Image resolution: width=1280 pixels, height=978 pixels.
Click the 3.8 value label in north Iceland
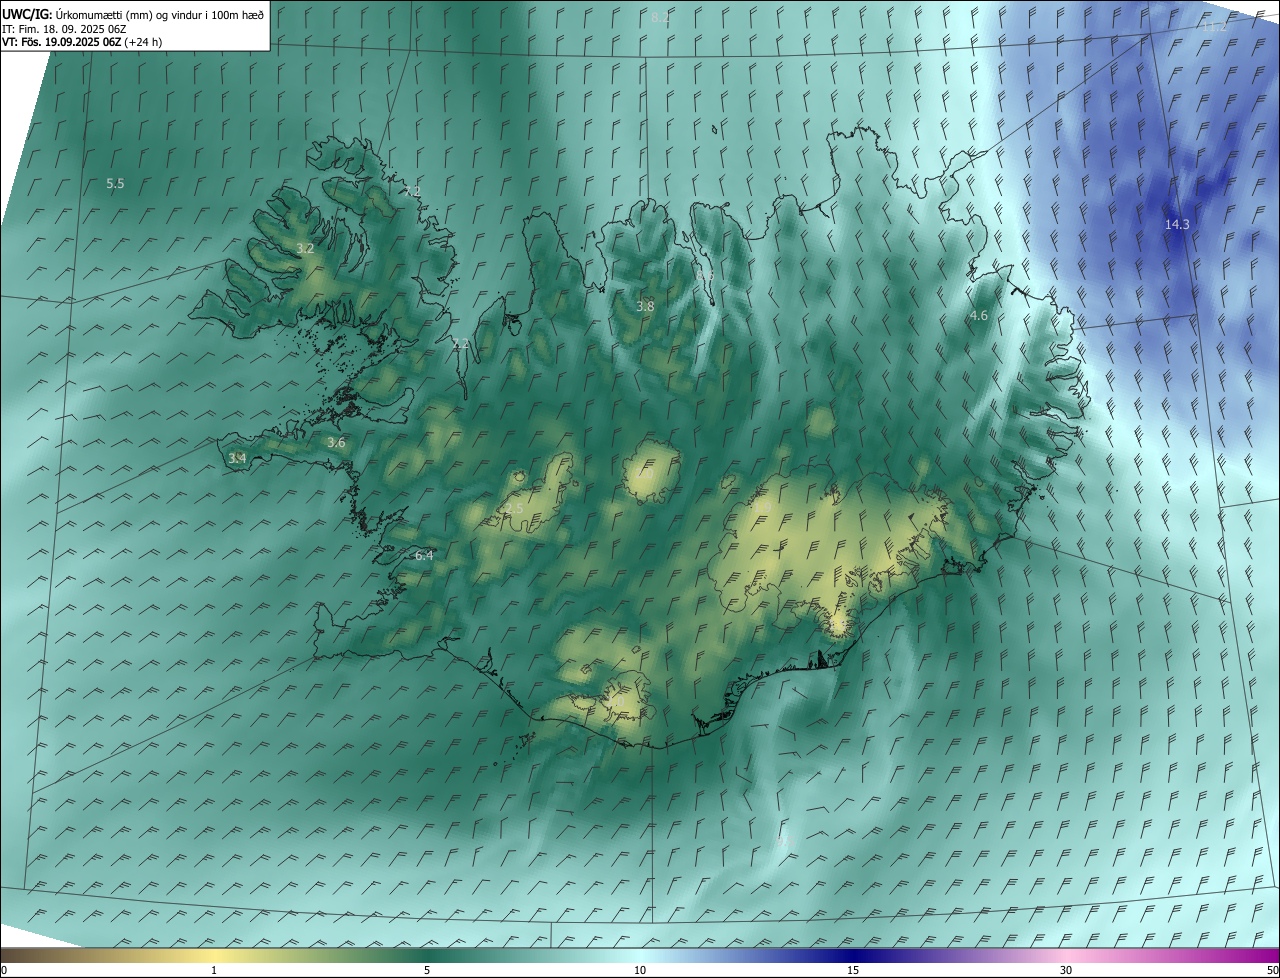[645, 306]
